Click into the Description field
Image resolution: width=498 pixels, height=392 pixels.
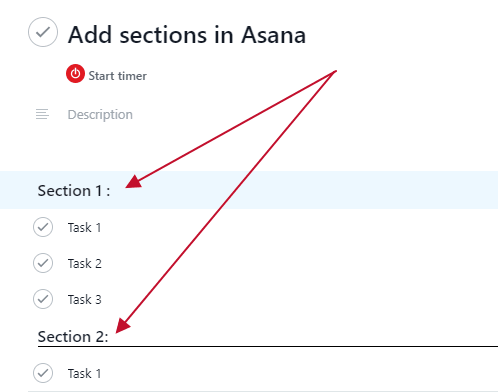pos(100,114)
